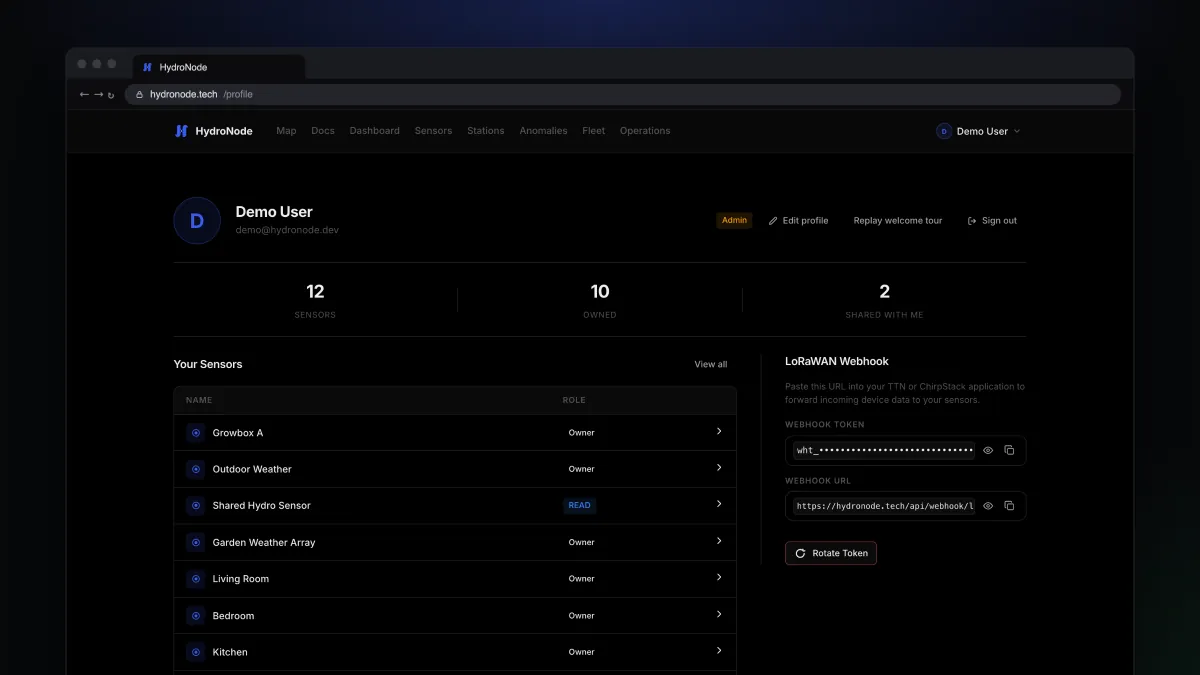Click the 2 Shared With Me stat
1200x675 pixels.
point(884,301)
